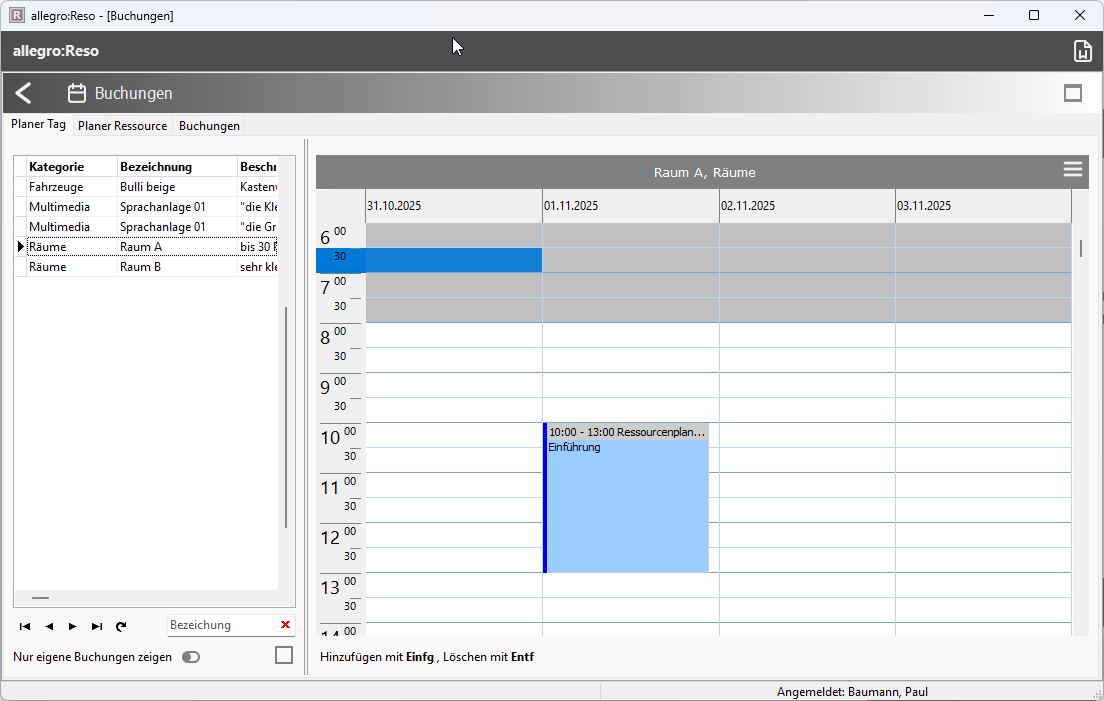Click the Bezeichnung filter input field
Image resolution: width=1104 pixels, height=701 pixels.
[x=222, y=625]
